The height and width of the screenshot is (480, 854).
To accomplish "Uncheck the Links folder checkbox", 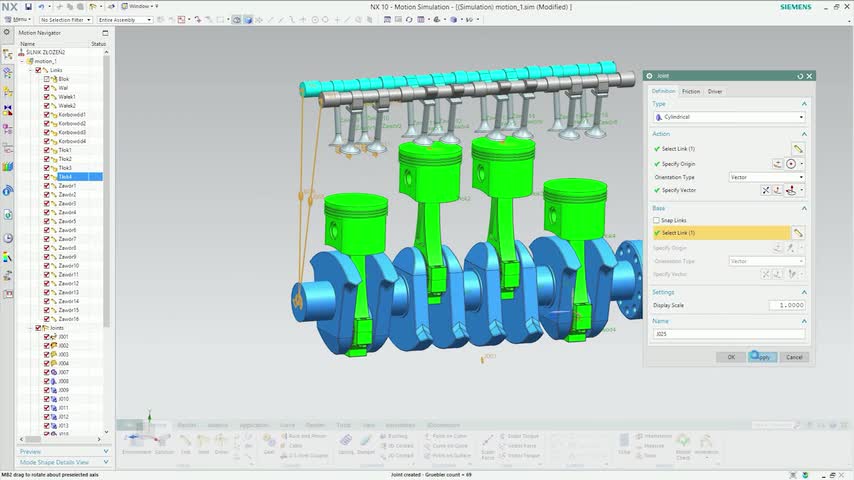I will [x=38, y=70].
